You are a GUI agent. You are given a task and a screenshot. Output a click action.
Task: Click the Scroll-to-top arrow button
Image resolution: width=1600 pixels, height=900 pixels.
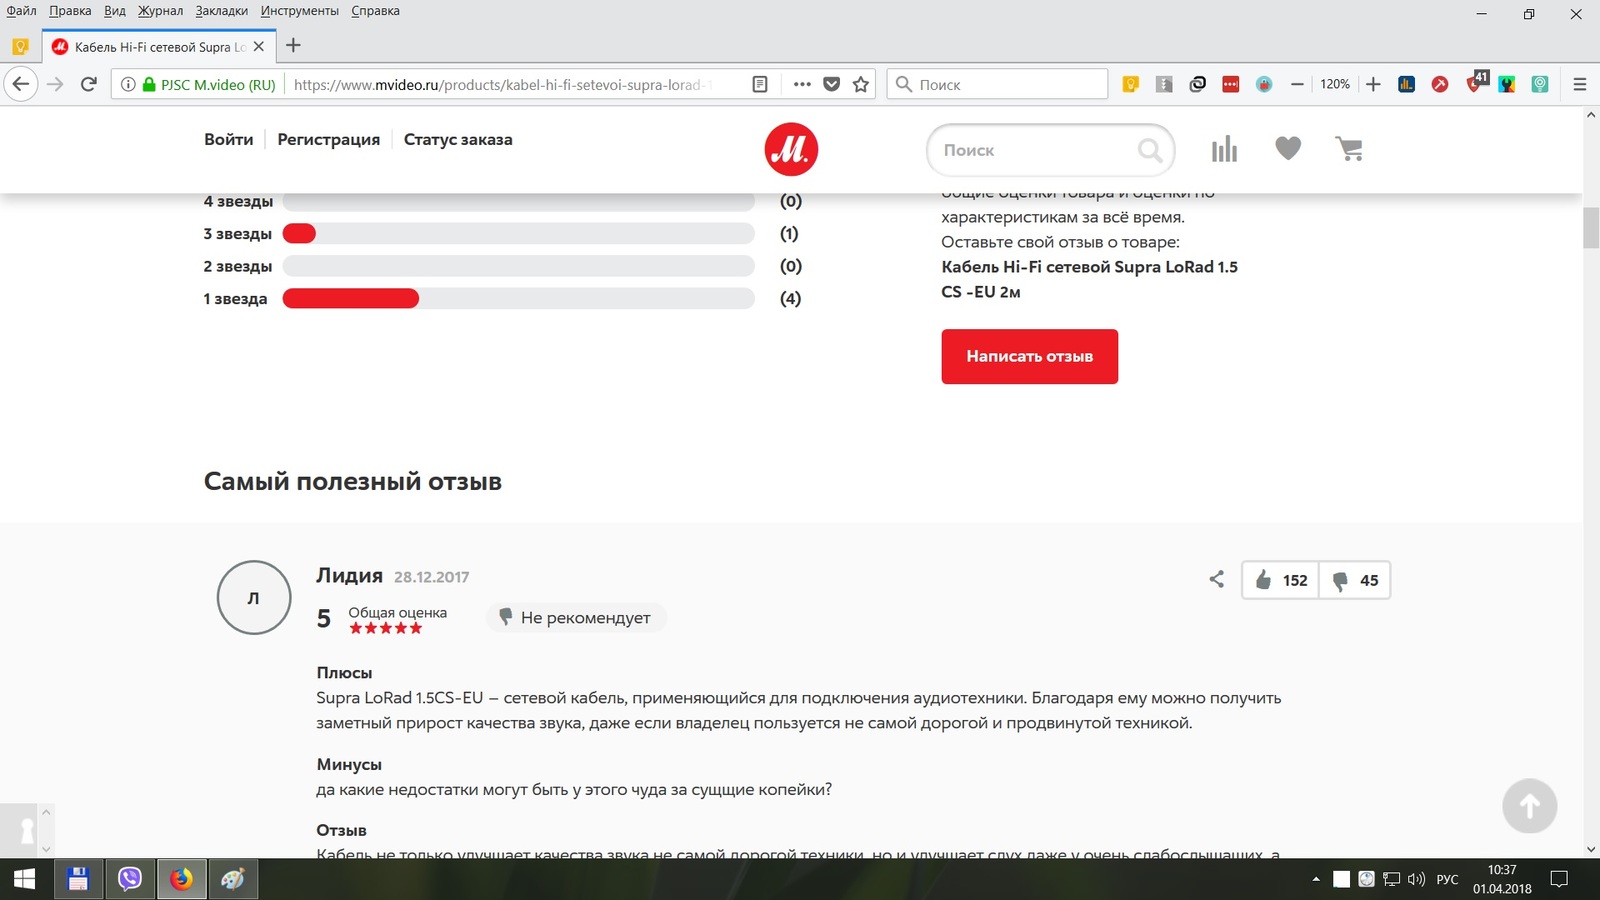pyautogui.click(x=1529, y=806)
